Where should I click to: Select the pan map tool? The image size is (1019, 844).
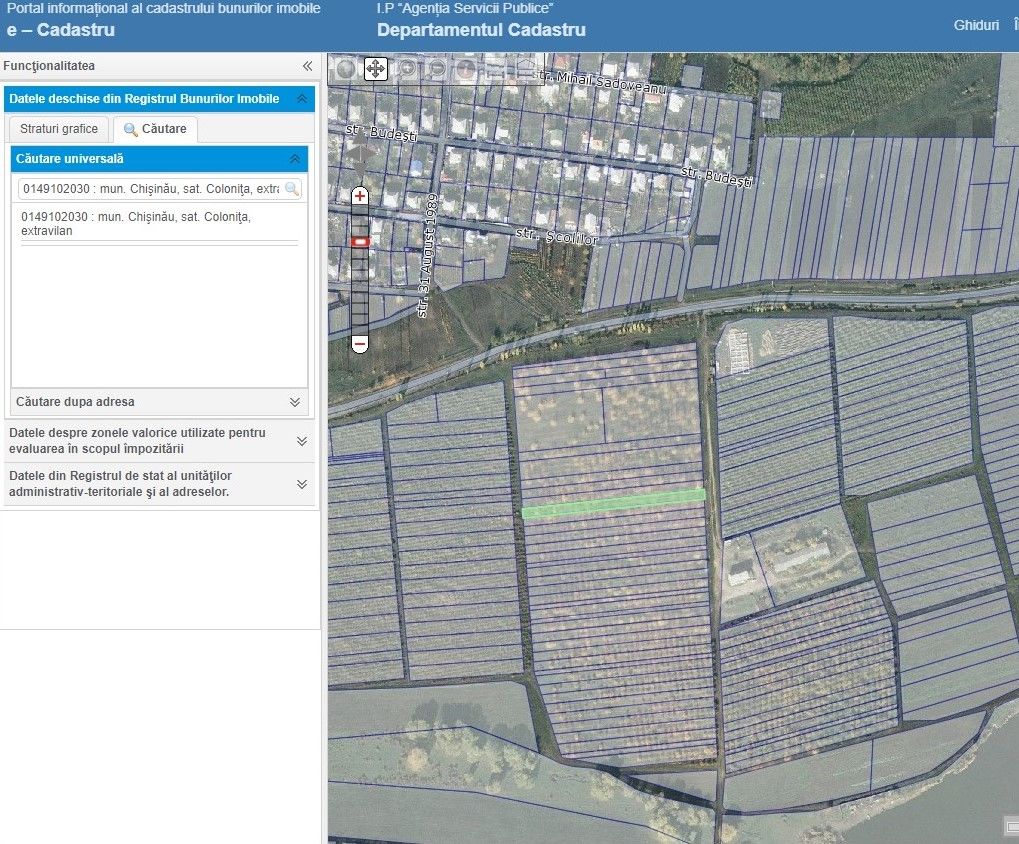[376, 69]
